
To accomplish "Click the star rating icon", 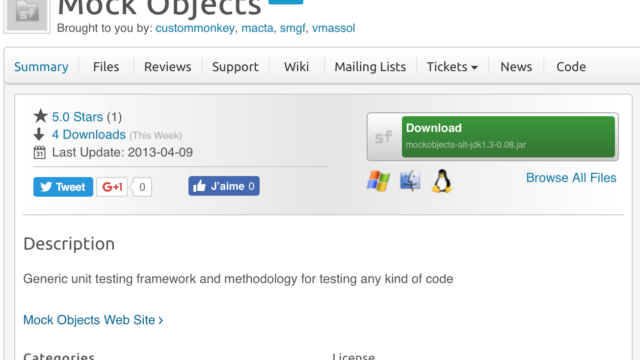I will point(40,116).
